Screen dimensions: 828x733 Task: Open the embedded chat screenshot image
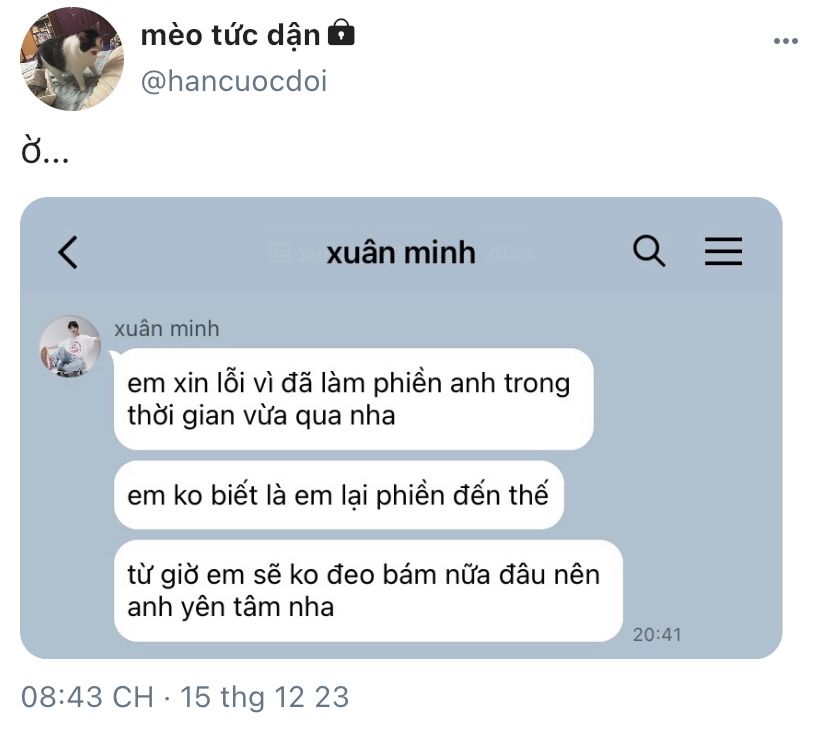pos(401,428)
